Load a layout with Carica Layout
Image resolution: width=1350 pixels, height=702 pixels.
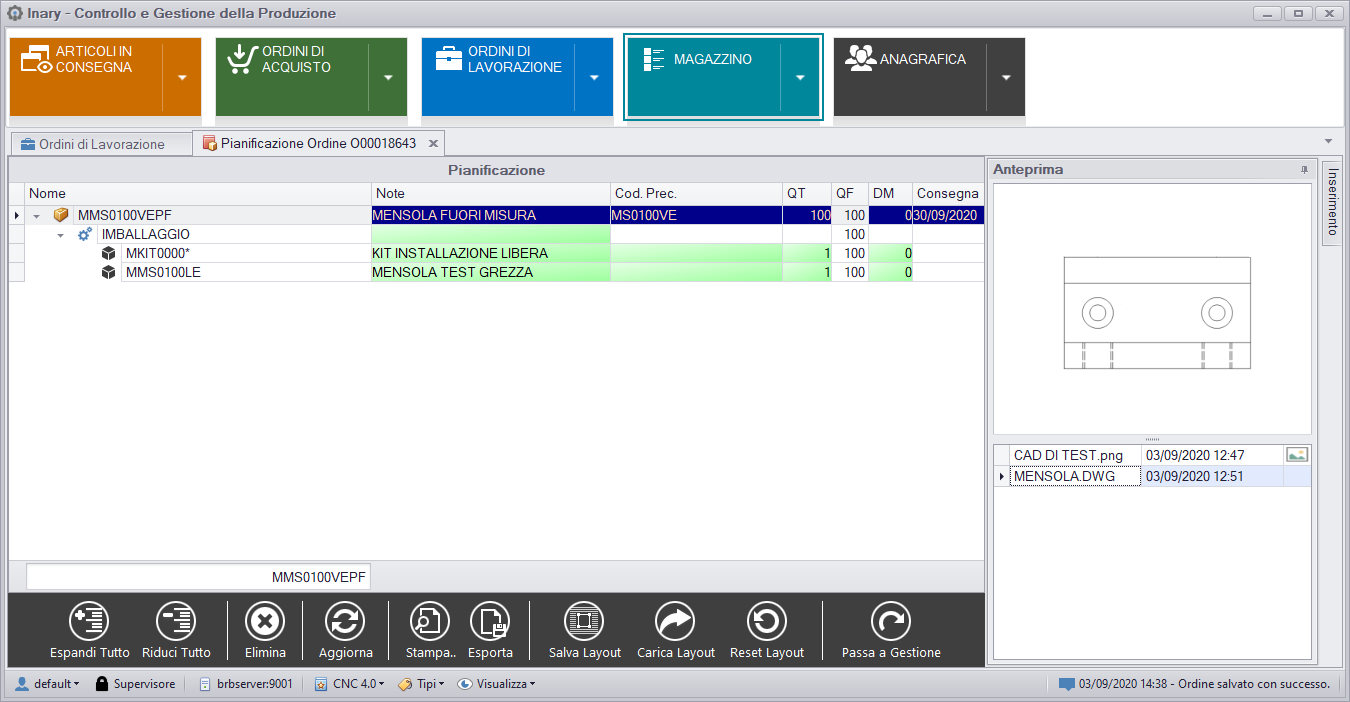pyautogui.click(x=675, y=622)
